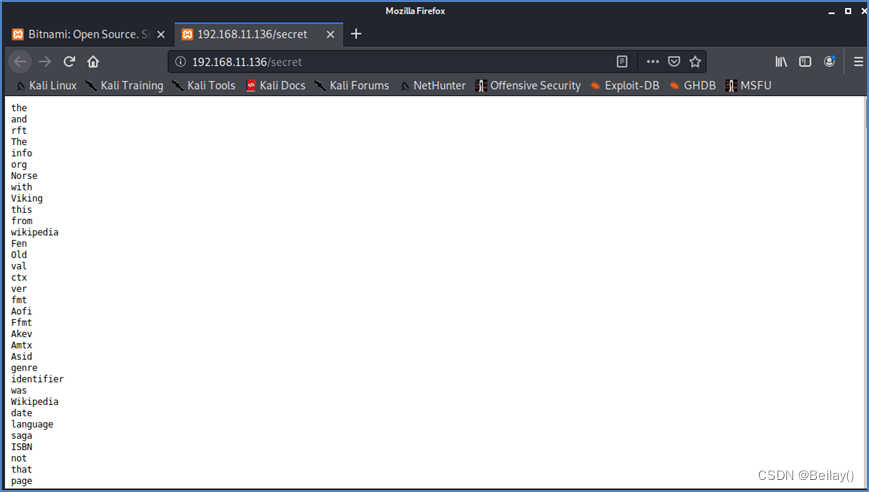
Task: Click the 'Asid' entry
Action: [22, 357]
